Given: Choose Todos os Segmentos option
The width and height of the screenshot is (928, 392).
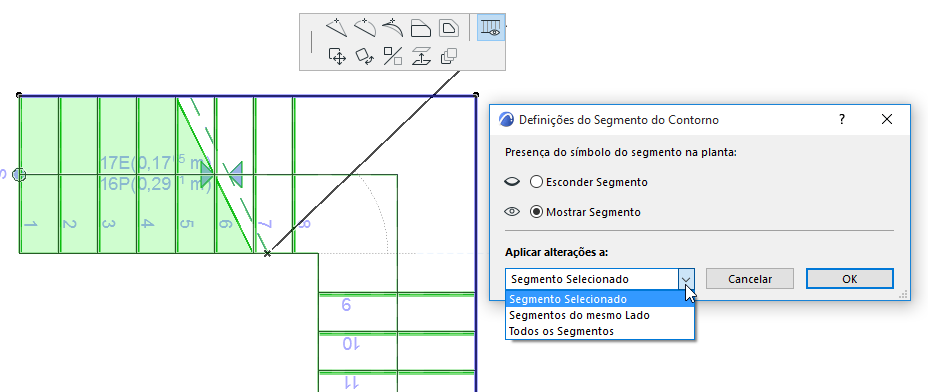Looking at the screenshot, I should 600,331.
